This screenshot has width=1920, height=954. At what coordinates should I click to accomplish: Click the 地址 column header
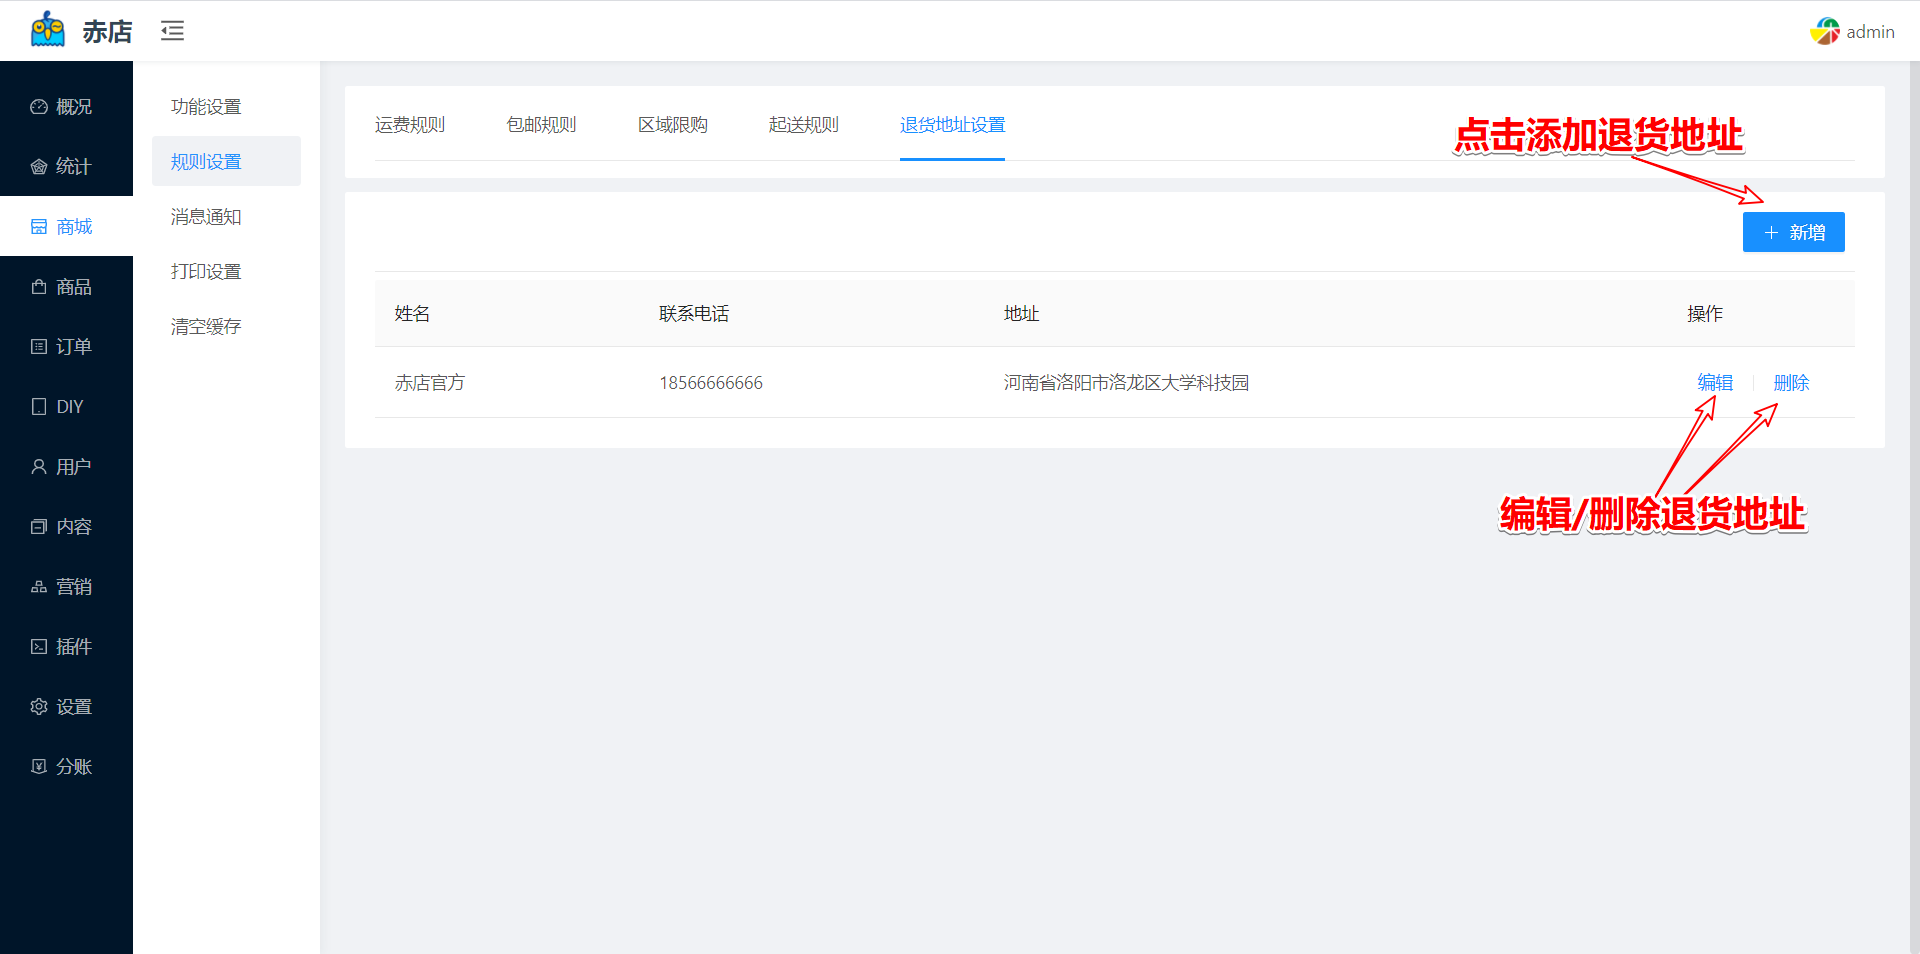pyautogui.click(x=1021, y=314)
